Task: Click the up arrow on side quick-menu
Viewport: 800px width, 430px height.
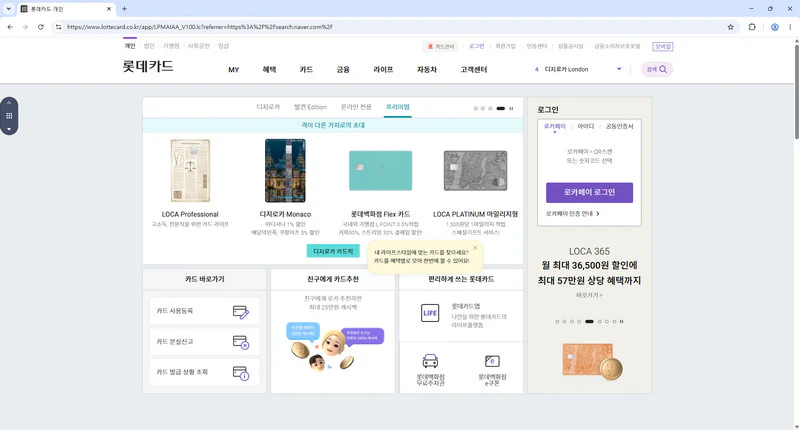Action: 9,103
